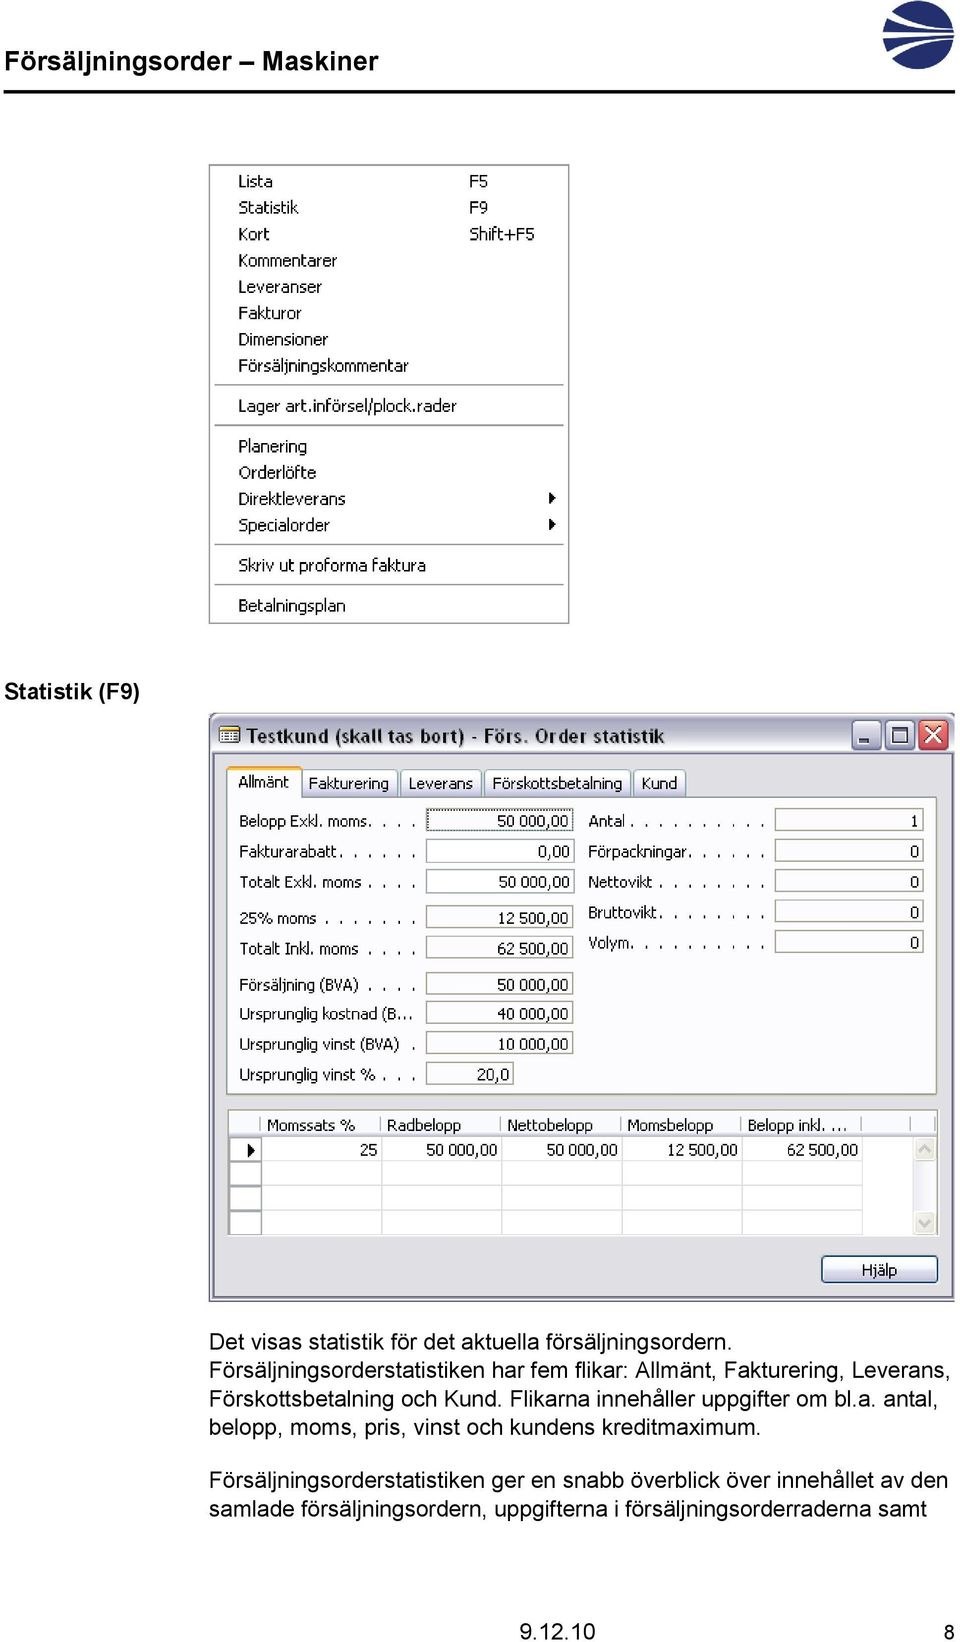Click the 25% moms field

499,917
